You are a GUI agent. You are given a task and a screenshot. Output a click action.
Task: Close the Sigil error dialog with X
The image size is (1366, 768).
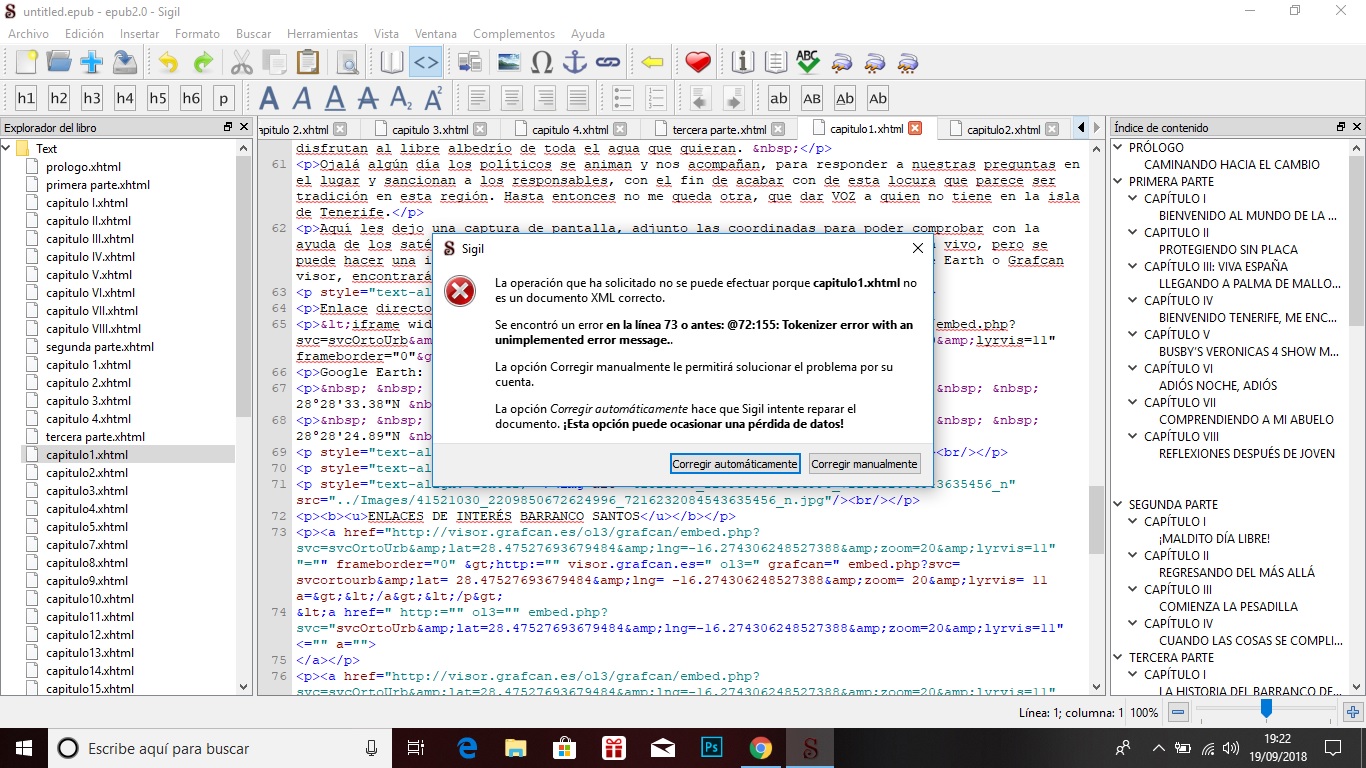click(918, 248)
